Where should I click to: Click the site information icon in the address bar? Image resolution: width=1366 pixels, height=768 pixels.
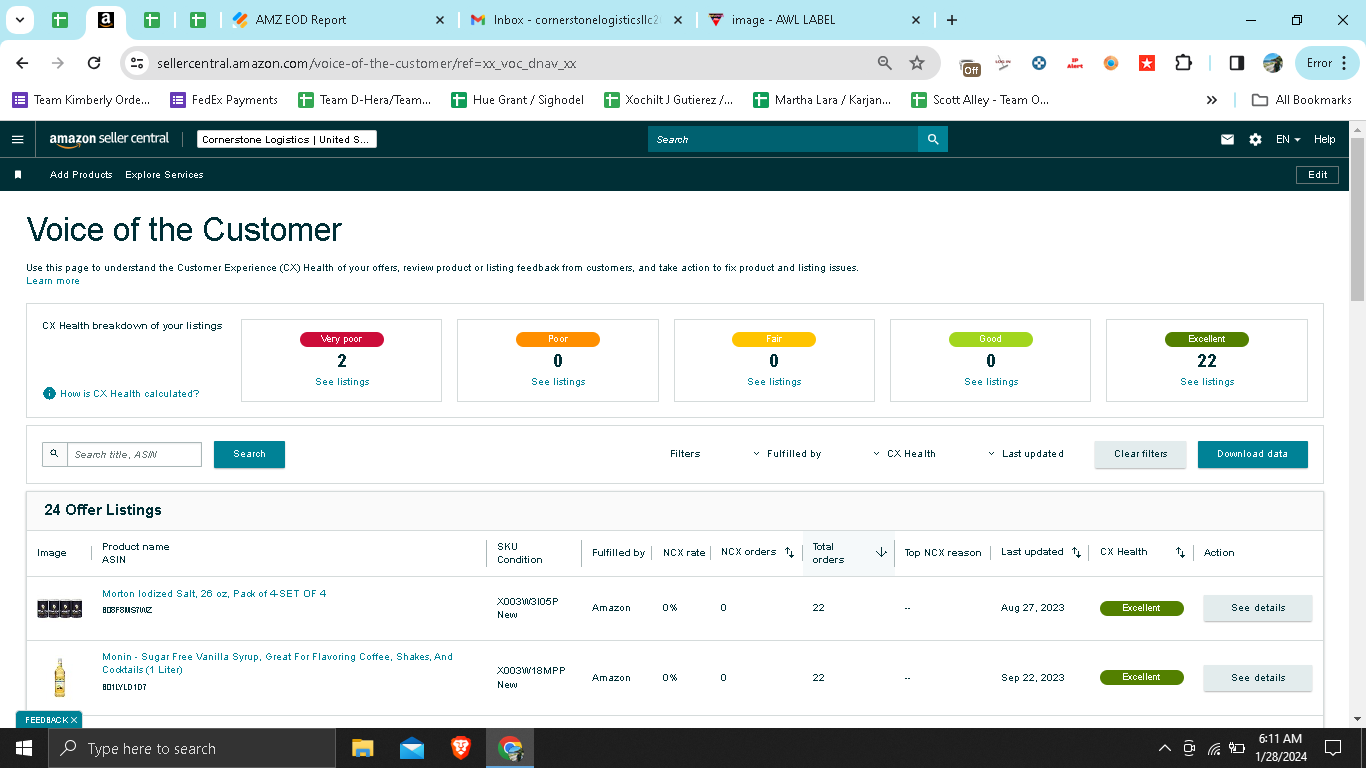click(x=138, y=63)
